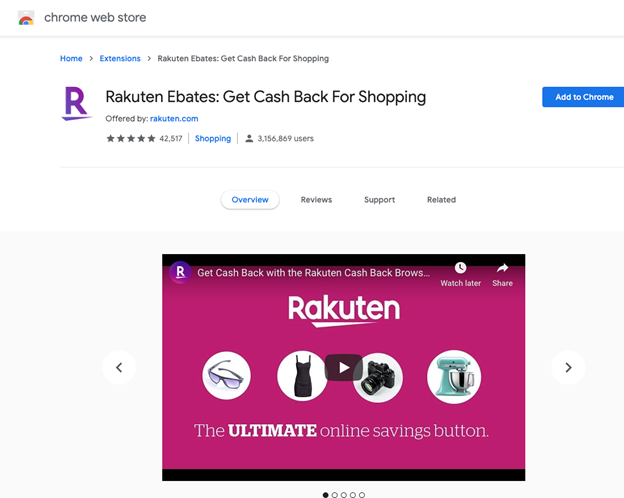Click the Rakuten channel avatar in video
The image size is (624, 498).
pos(180,272)
